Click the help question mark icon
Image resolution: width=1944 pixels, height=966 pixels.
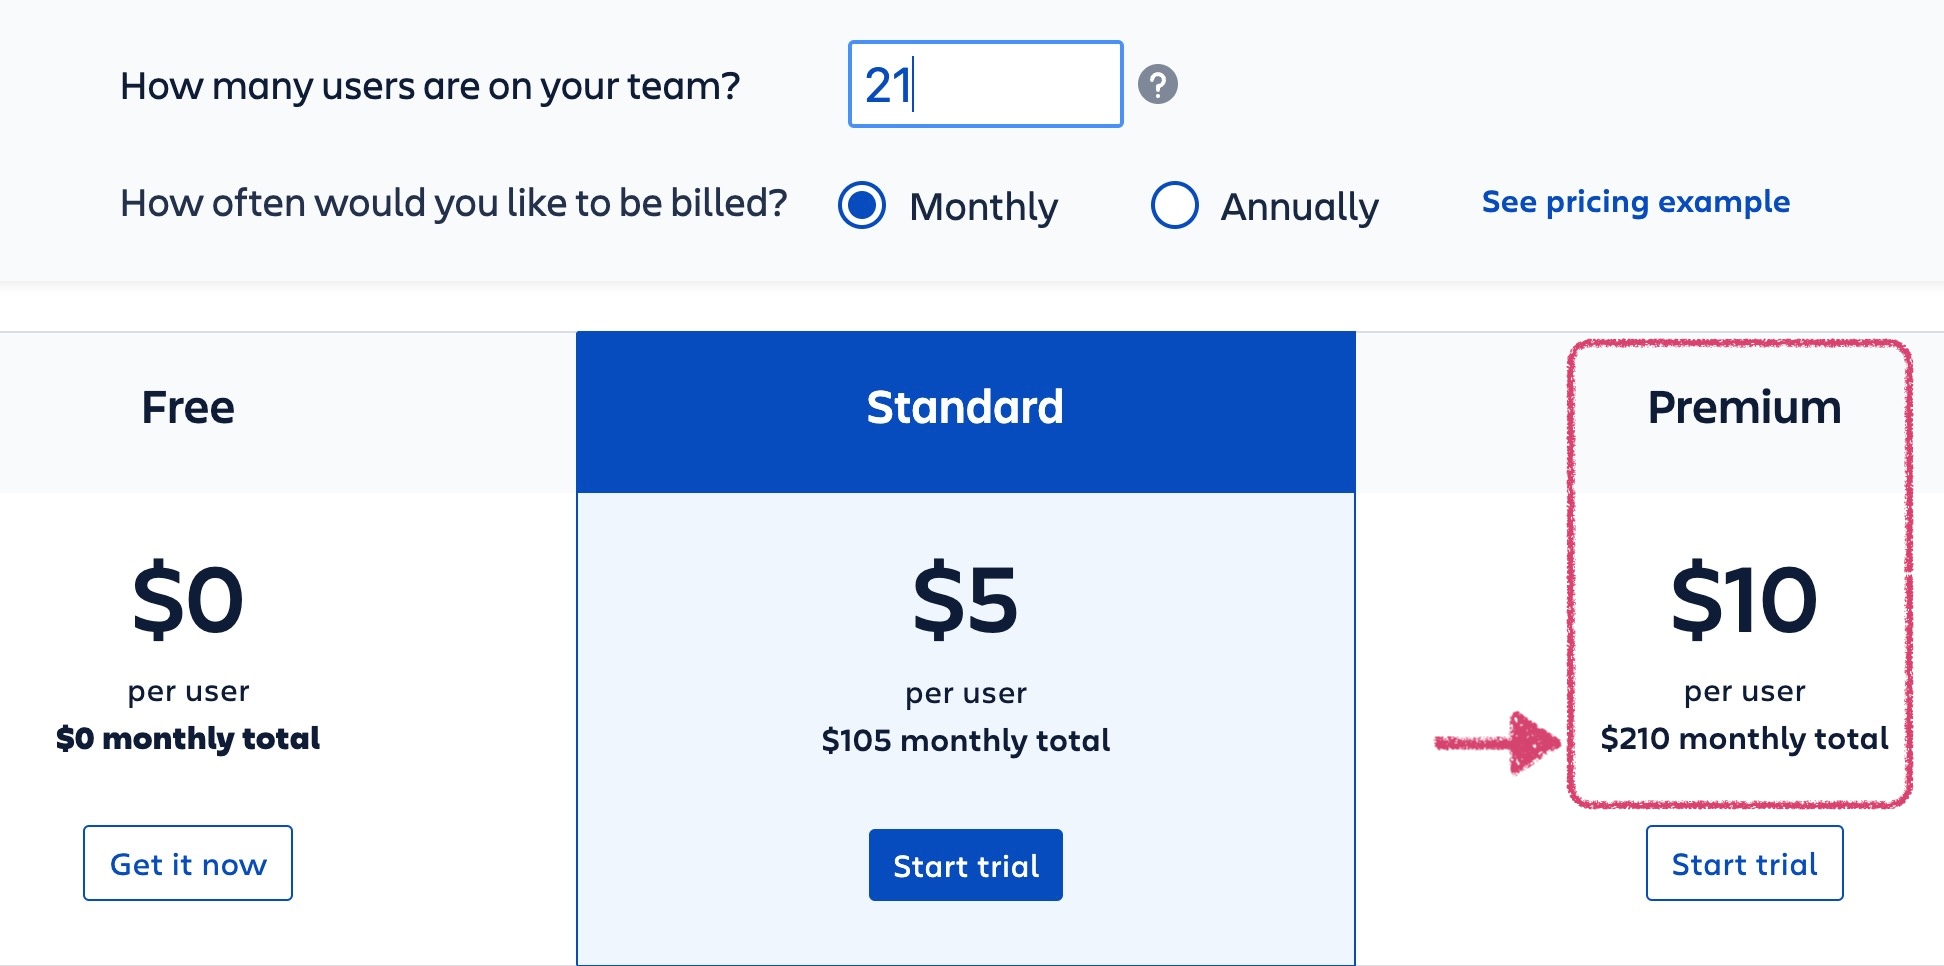(1158, 85)
